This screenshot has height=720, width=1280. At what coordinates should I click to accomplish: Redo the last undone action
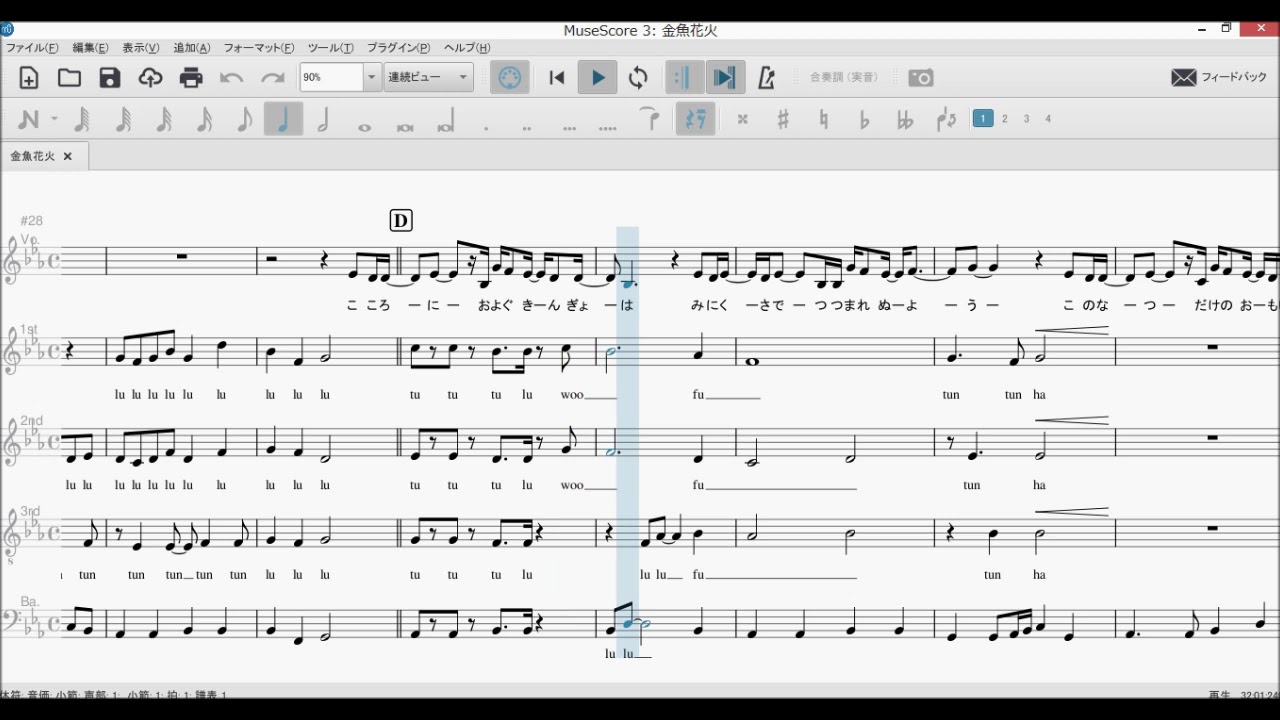(x=272, y=78)
